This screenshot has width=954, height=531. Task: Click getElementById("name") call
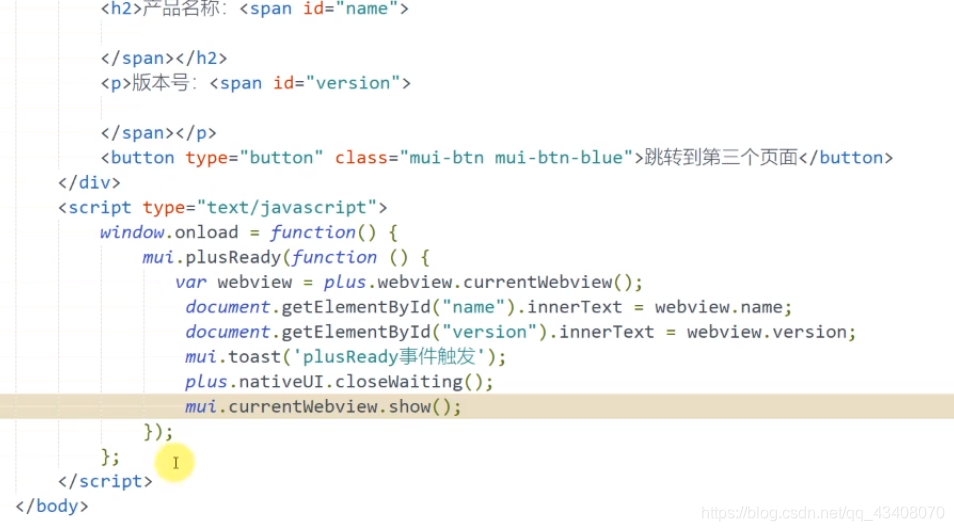398,307
